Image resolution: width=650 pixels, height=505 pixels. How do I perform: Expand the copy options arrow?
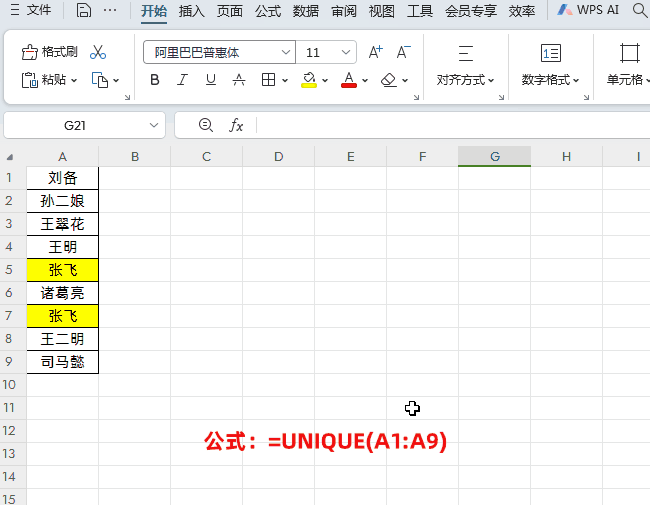tap(116, 80)
